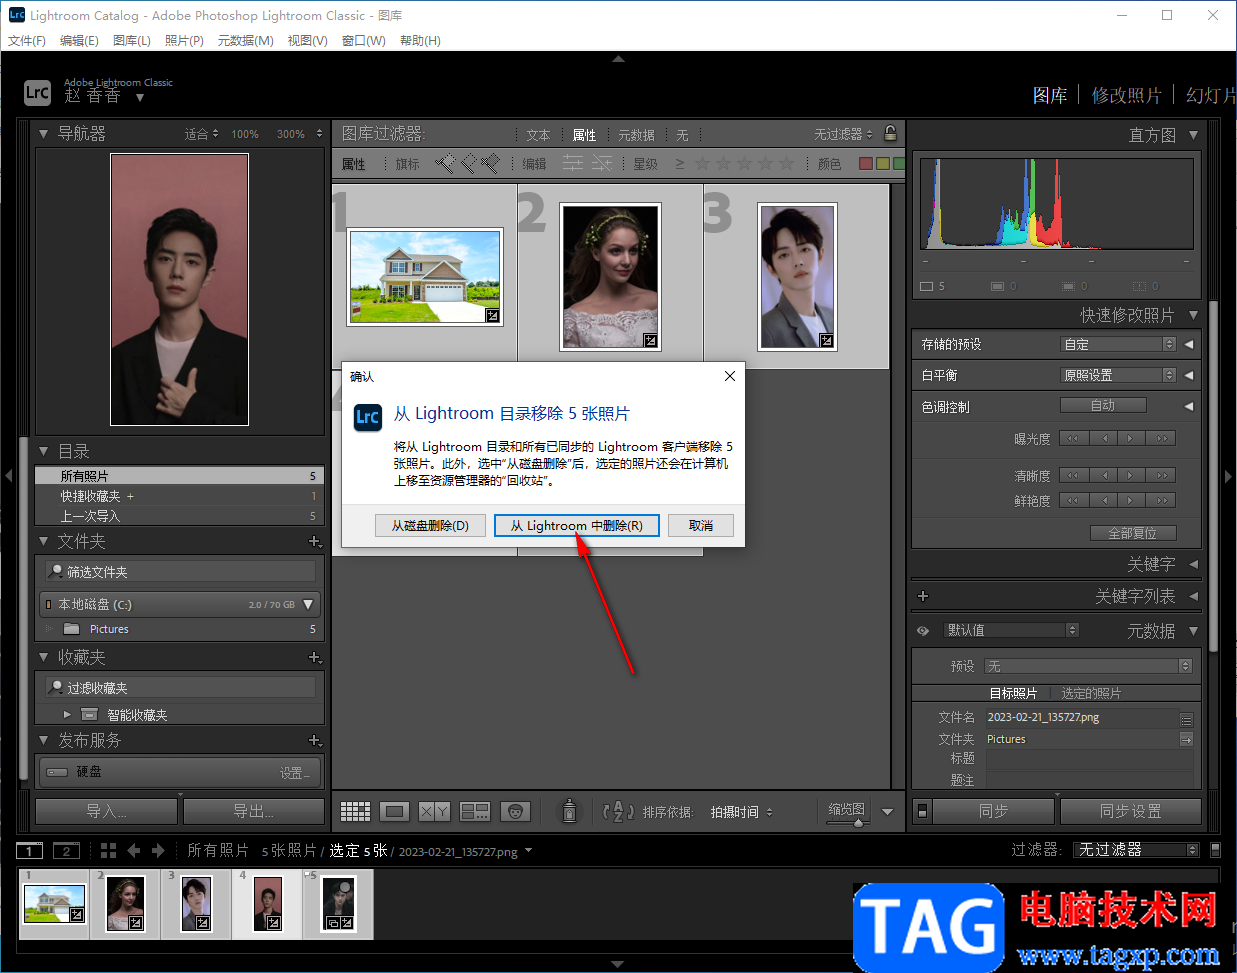
Task: Add keyword list entry with plus icon
Action: pyautogui.click(x=923, y=596)
